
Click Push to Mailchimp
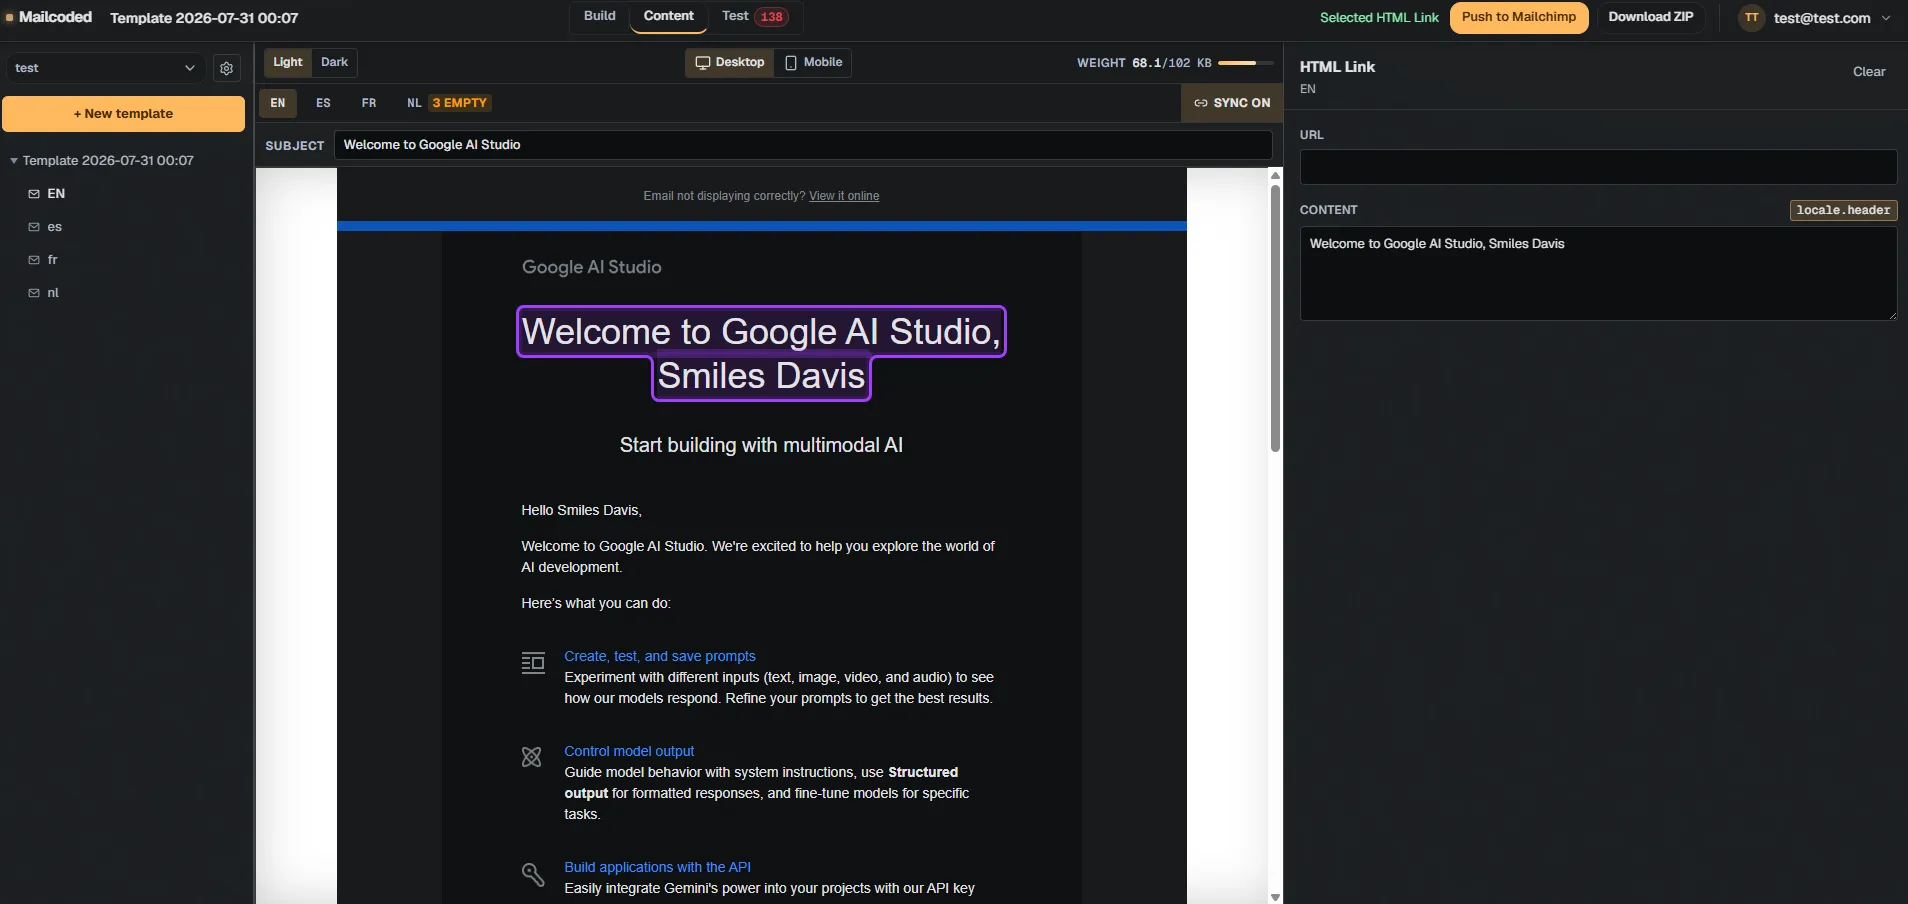(x=1519, y=17)
